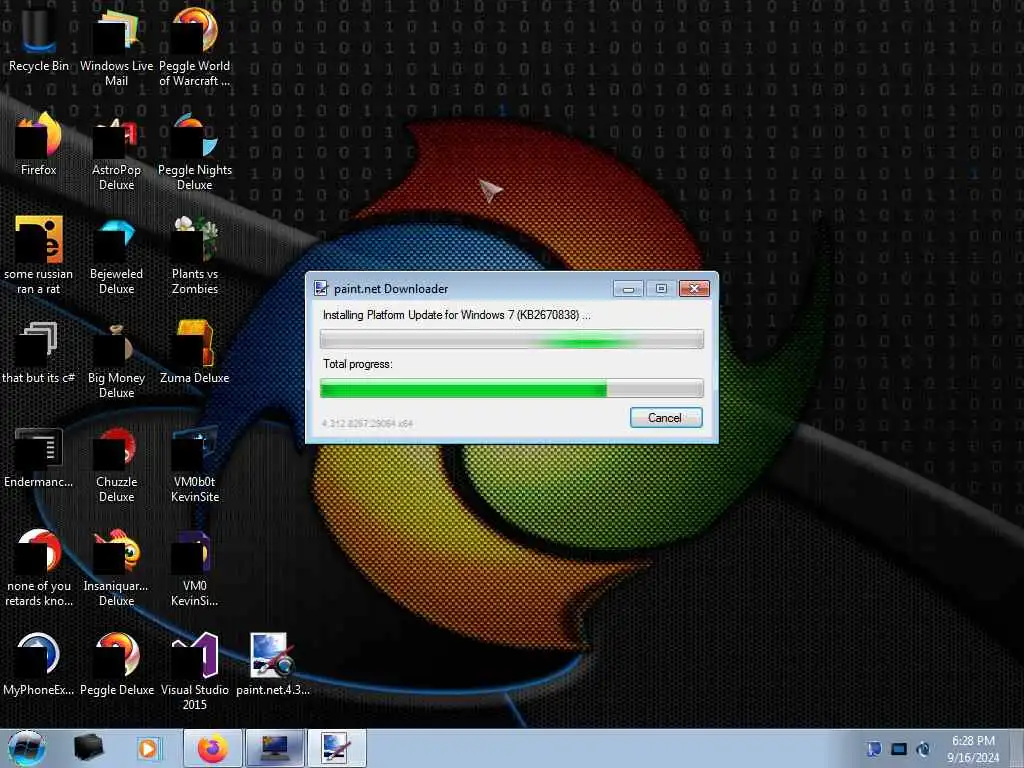Select the paint.net.4.3... installer file icon
Viewport: 1024px width, 768px height.
[272, 664]
